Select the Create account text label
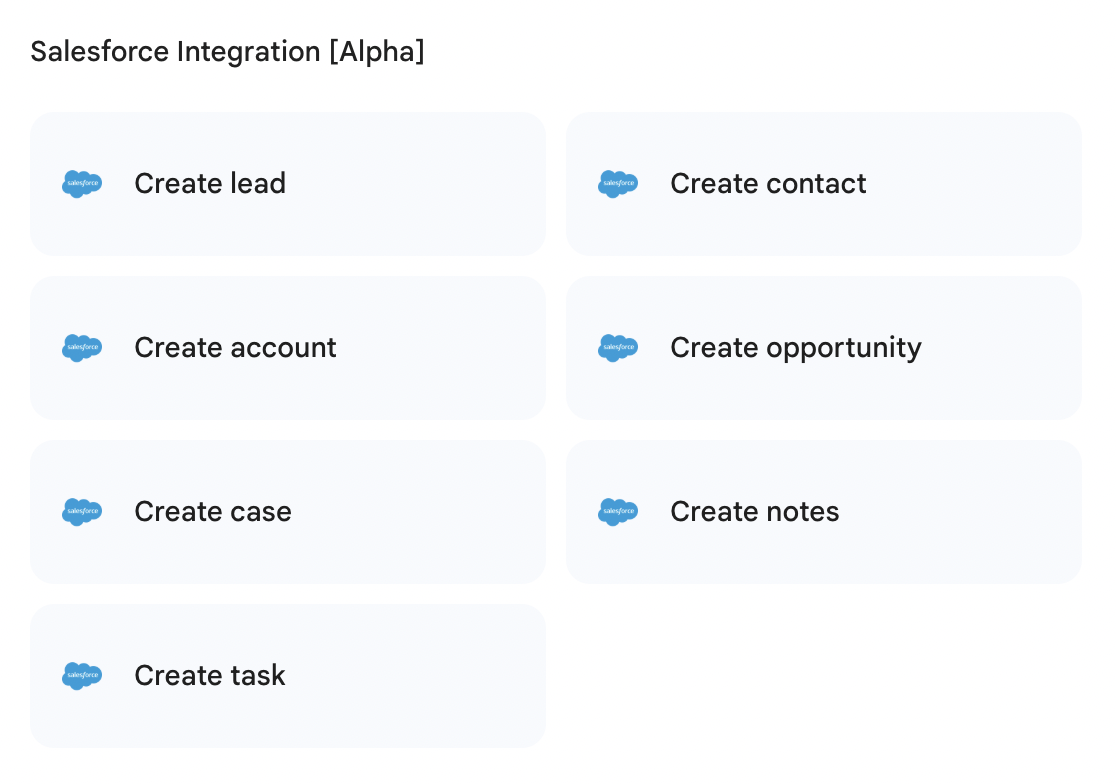This screenshot has width=1116, height=784. pyautogui.click(x=235, y=348)
